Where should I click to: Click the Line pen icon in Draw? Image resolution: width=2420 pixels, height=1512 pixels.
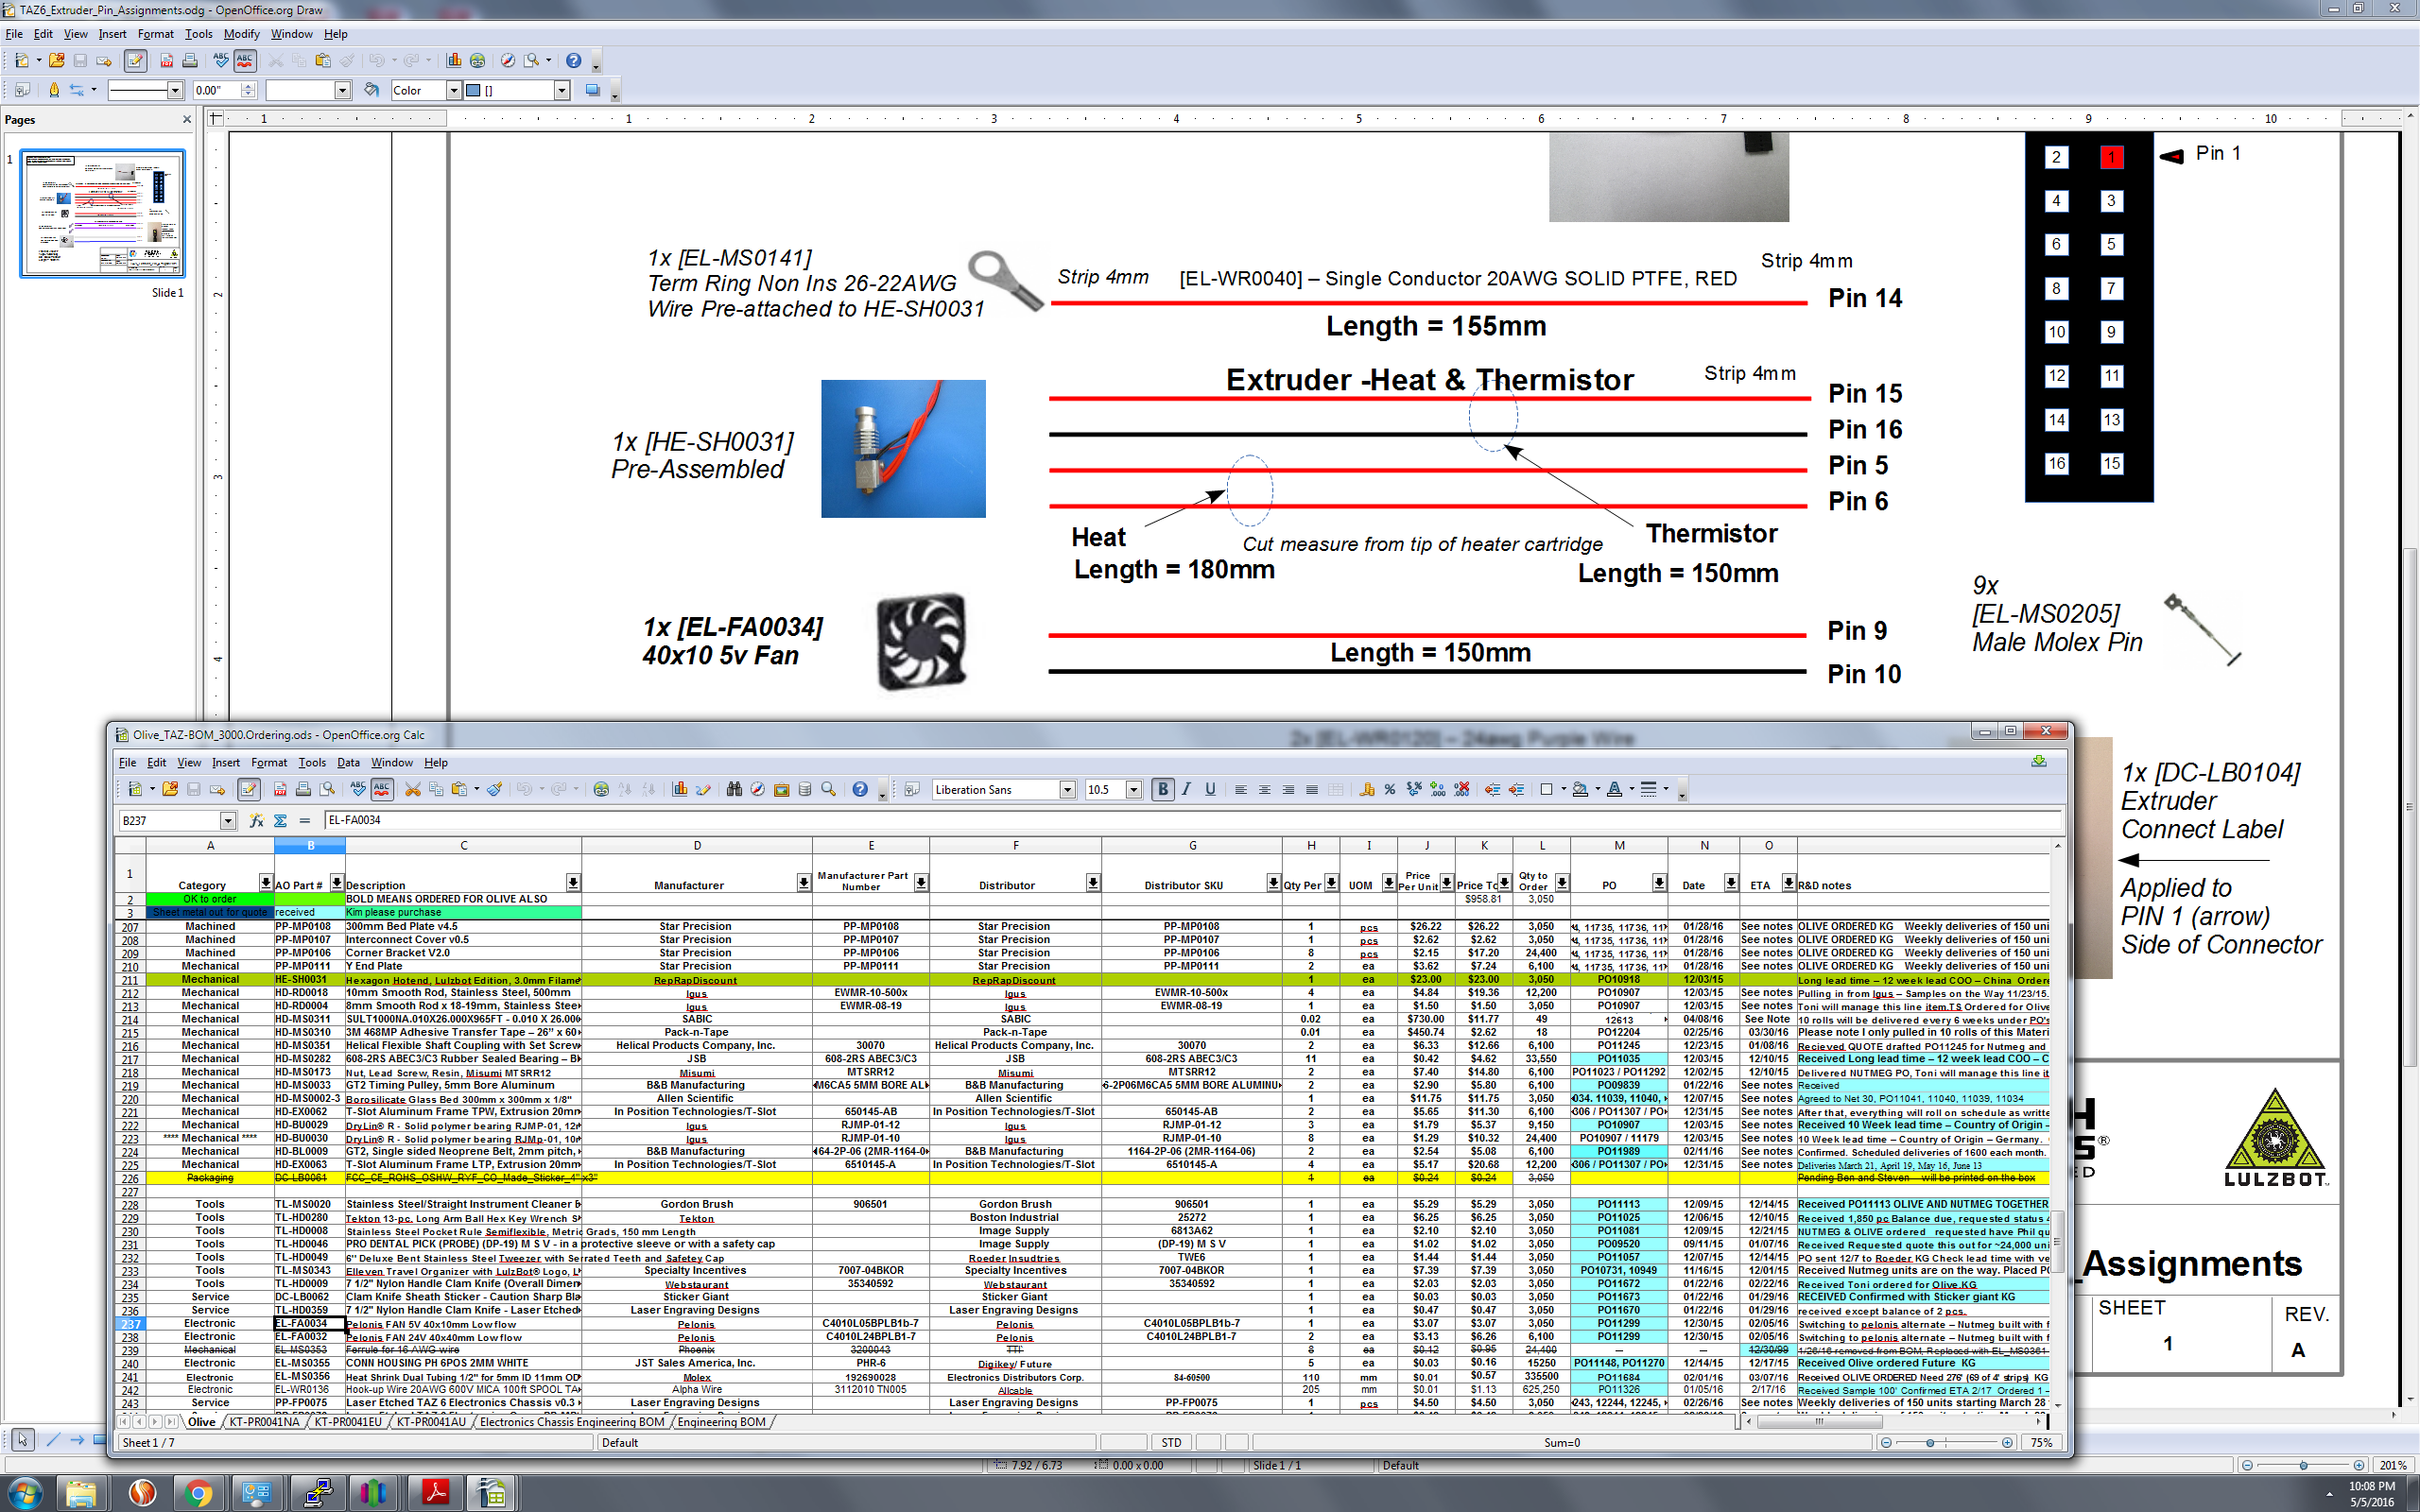click(x=54, y=90)
